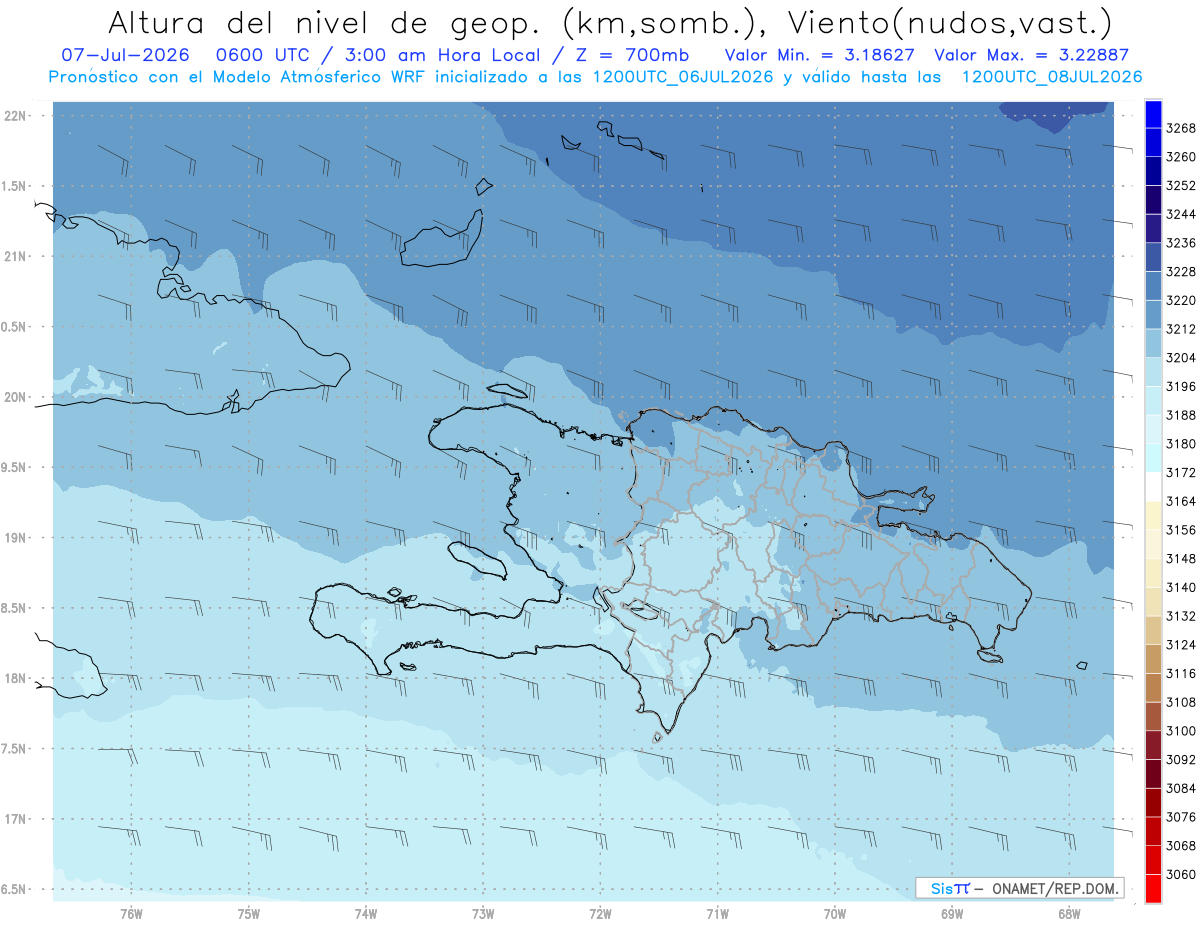Click the "17N" latitude label

[14, 819]
